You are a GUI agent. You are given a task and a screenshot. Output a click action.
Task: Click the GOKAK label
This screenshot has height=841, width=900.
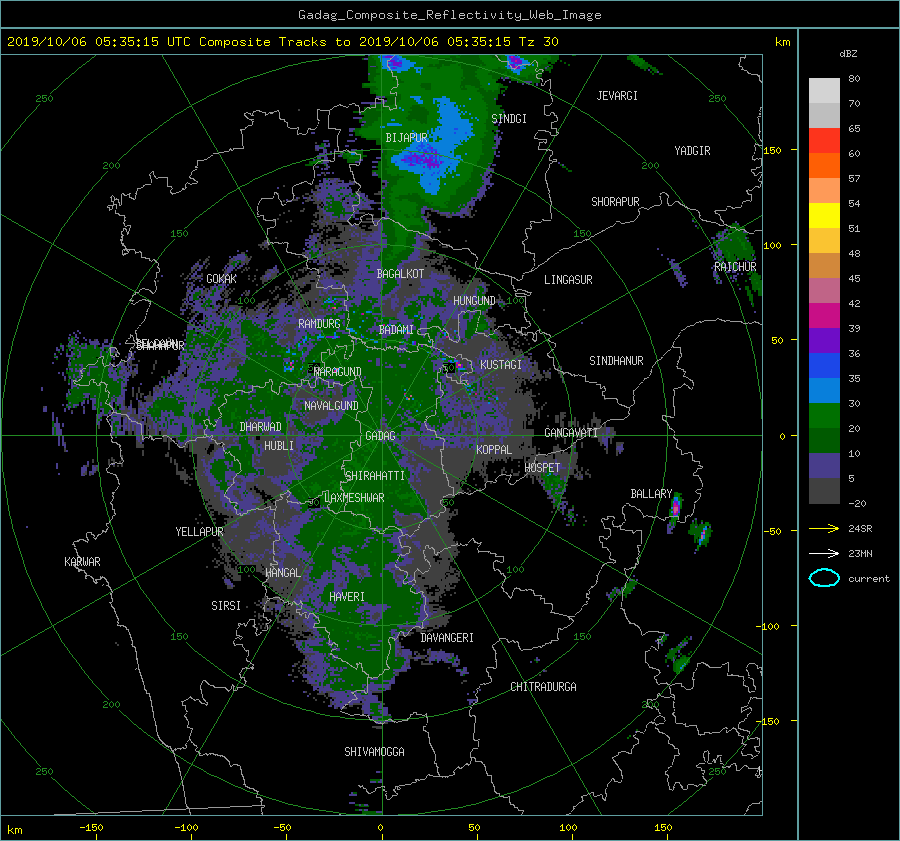(x=221, y=279)
